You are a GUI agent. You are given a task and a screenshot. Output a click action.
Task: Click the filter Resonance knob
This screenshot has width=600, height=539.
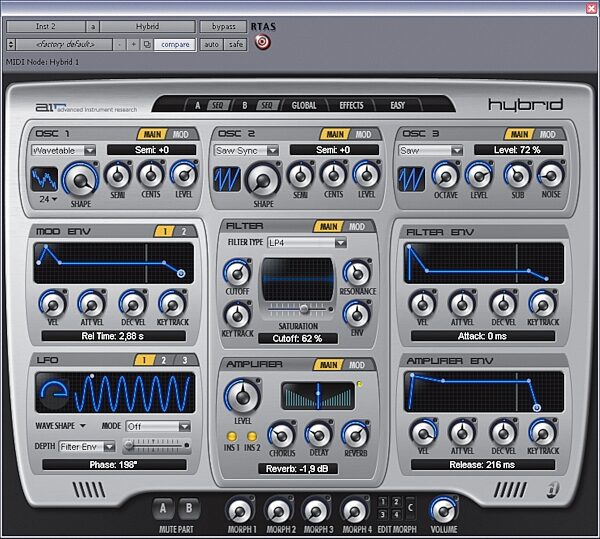click(x=357, y=273)
